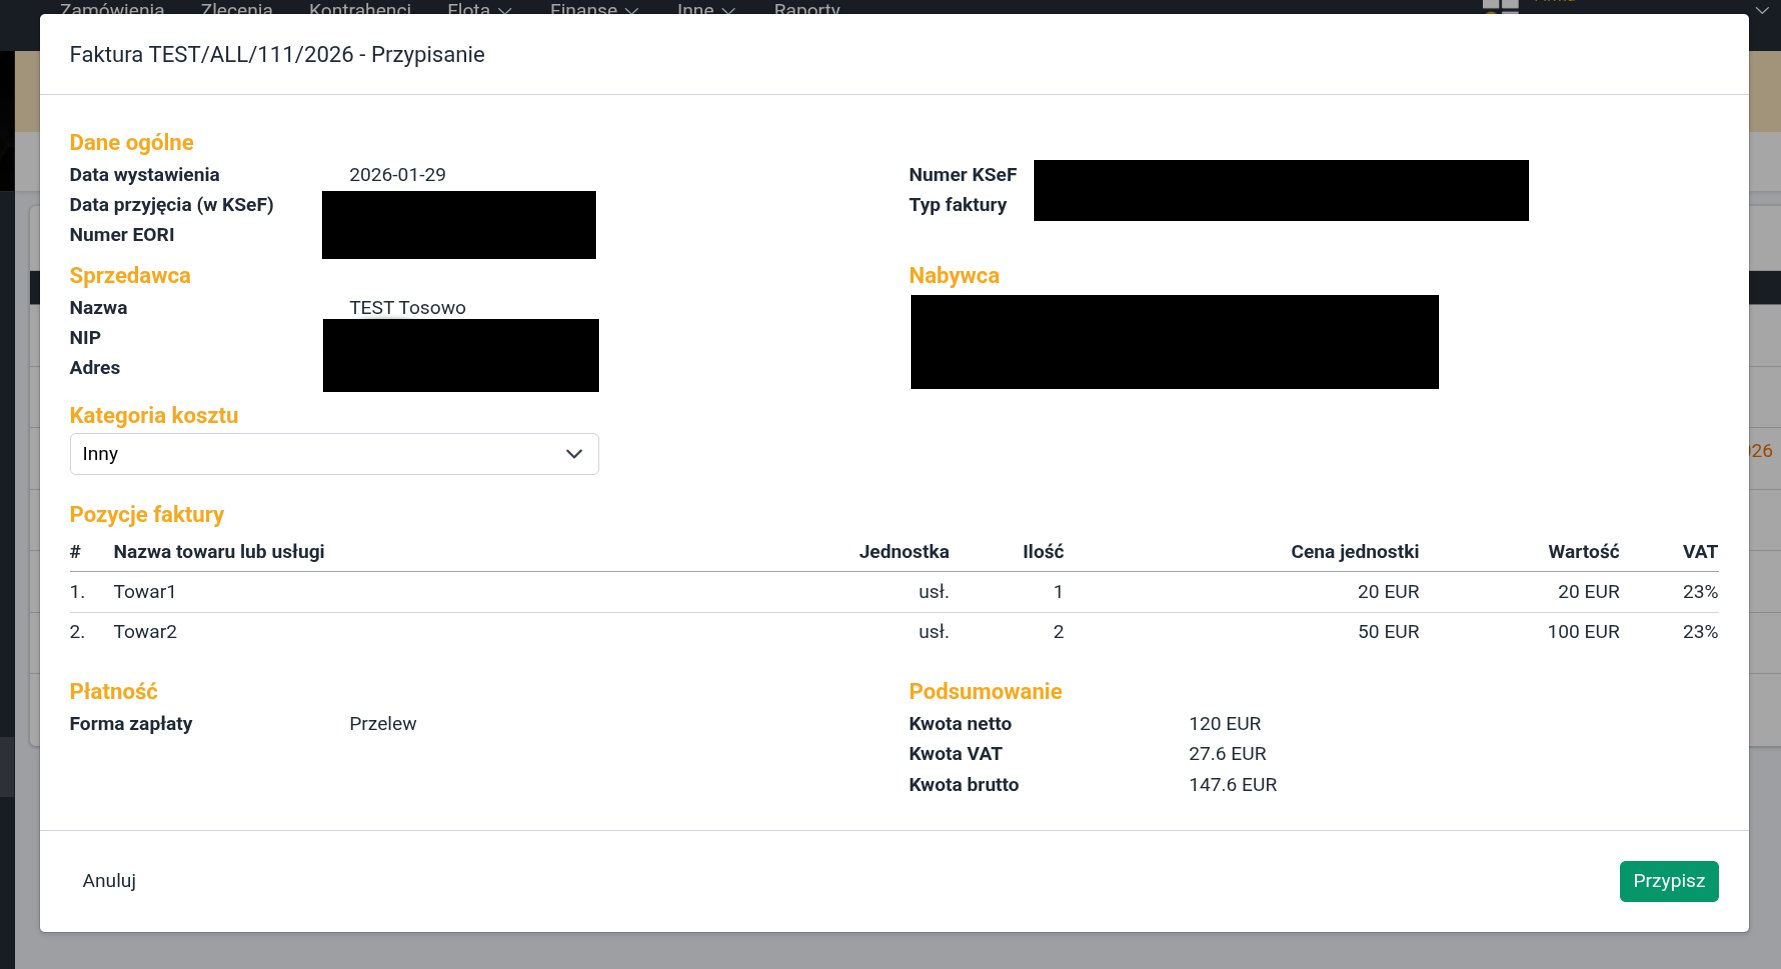Viewport: 1781px width, 969px height.
Task: Open Kontrahenci from the navigation bar
Action: point(360,10)
